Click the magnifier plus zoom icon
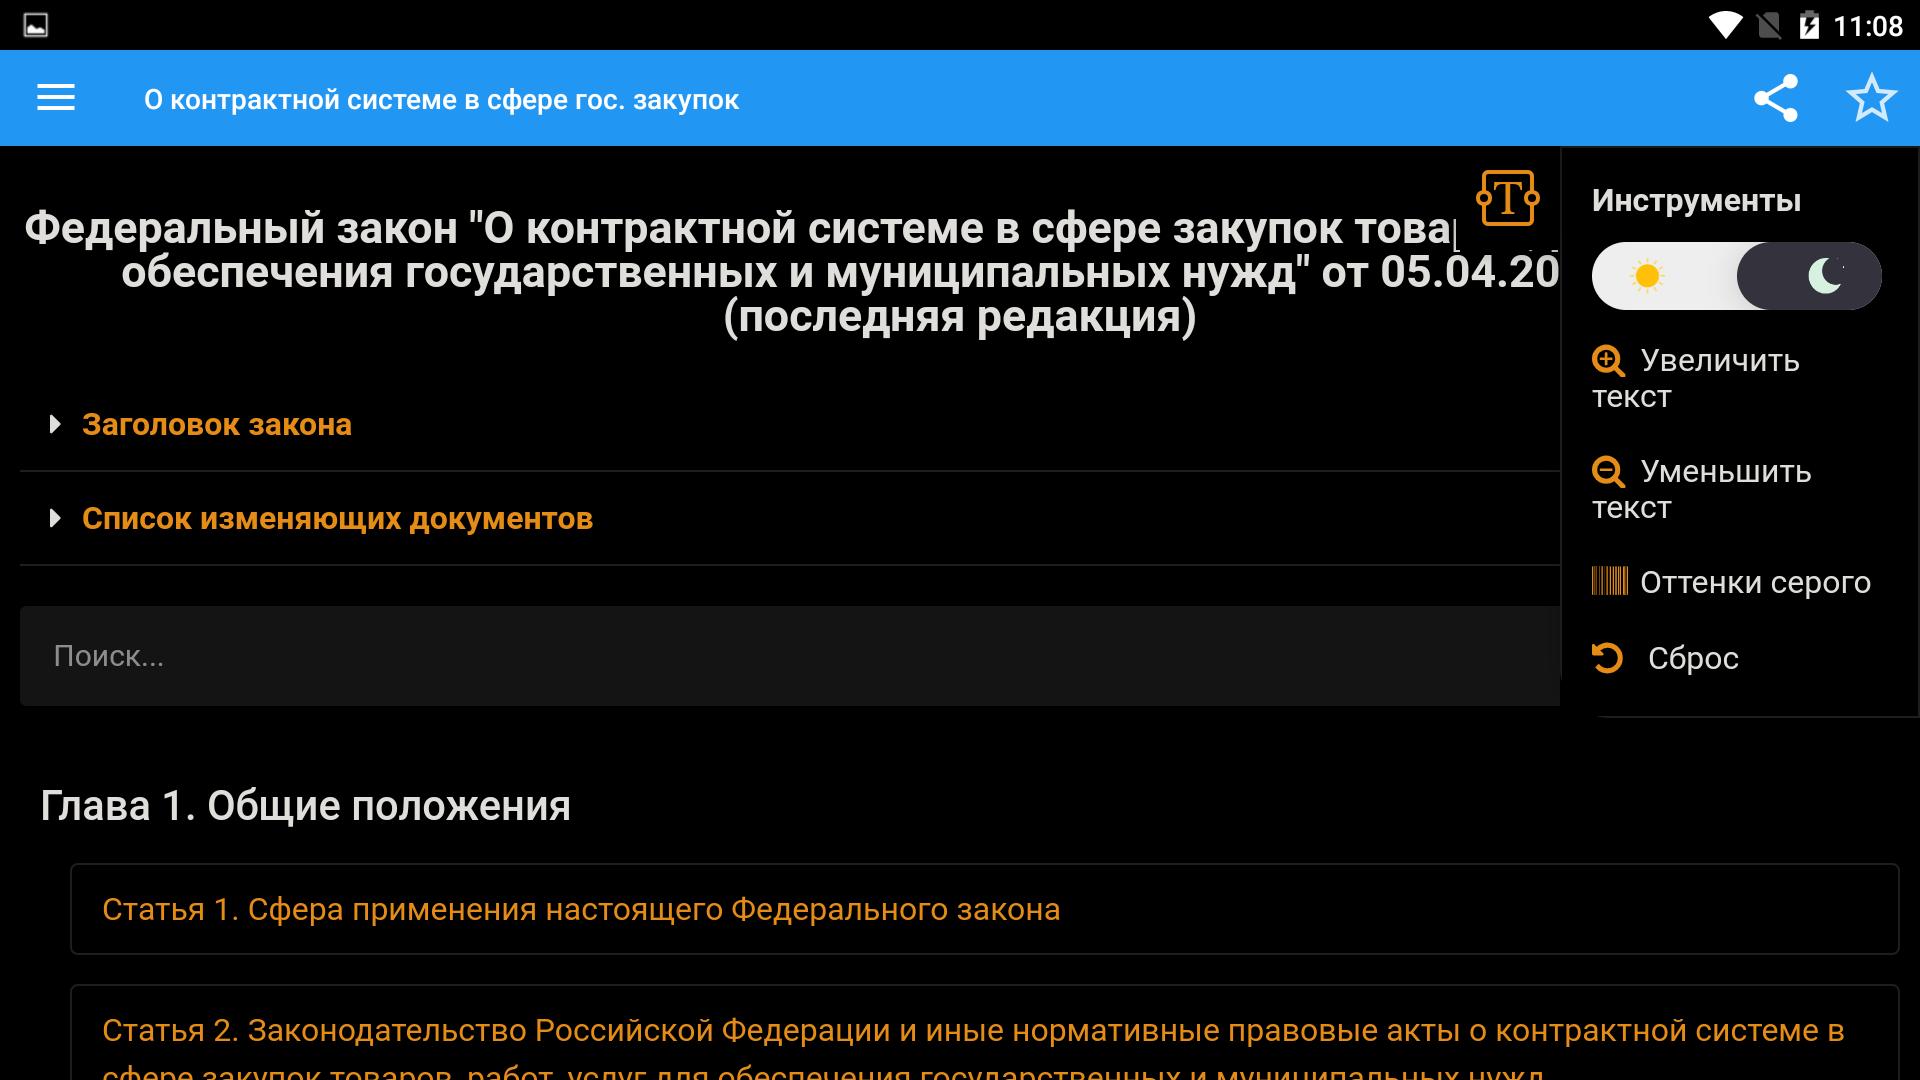The image size is (1920, 1080). [1608, 361]
